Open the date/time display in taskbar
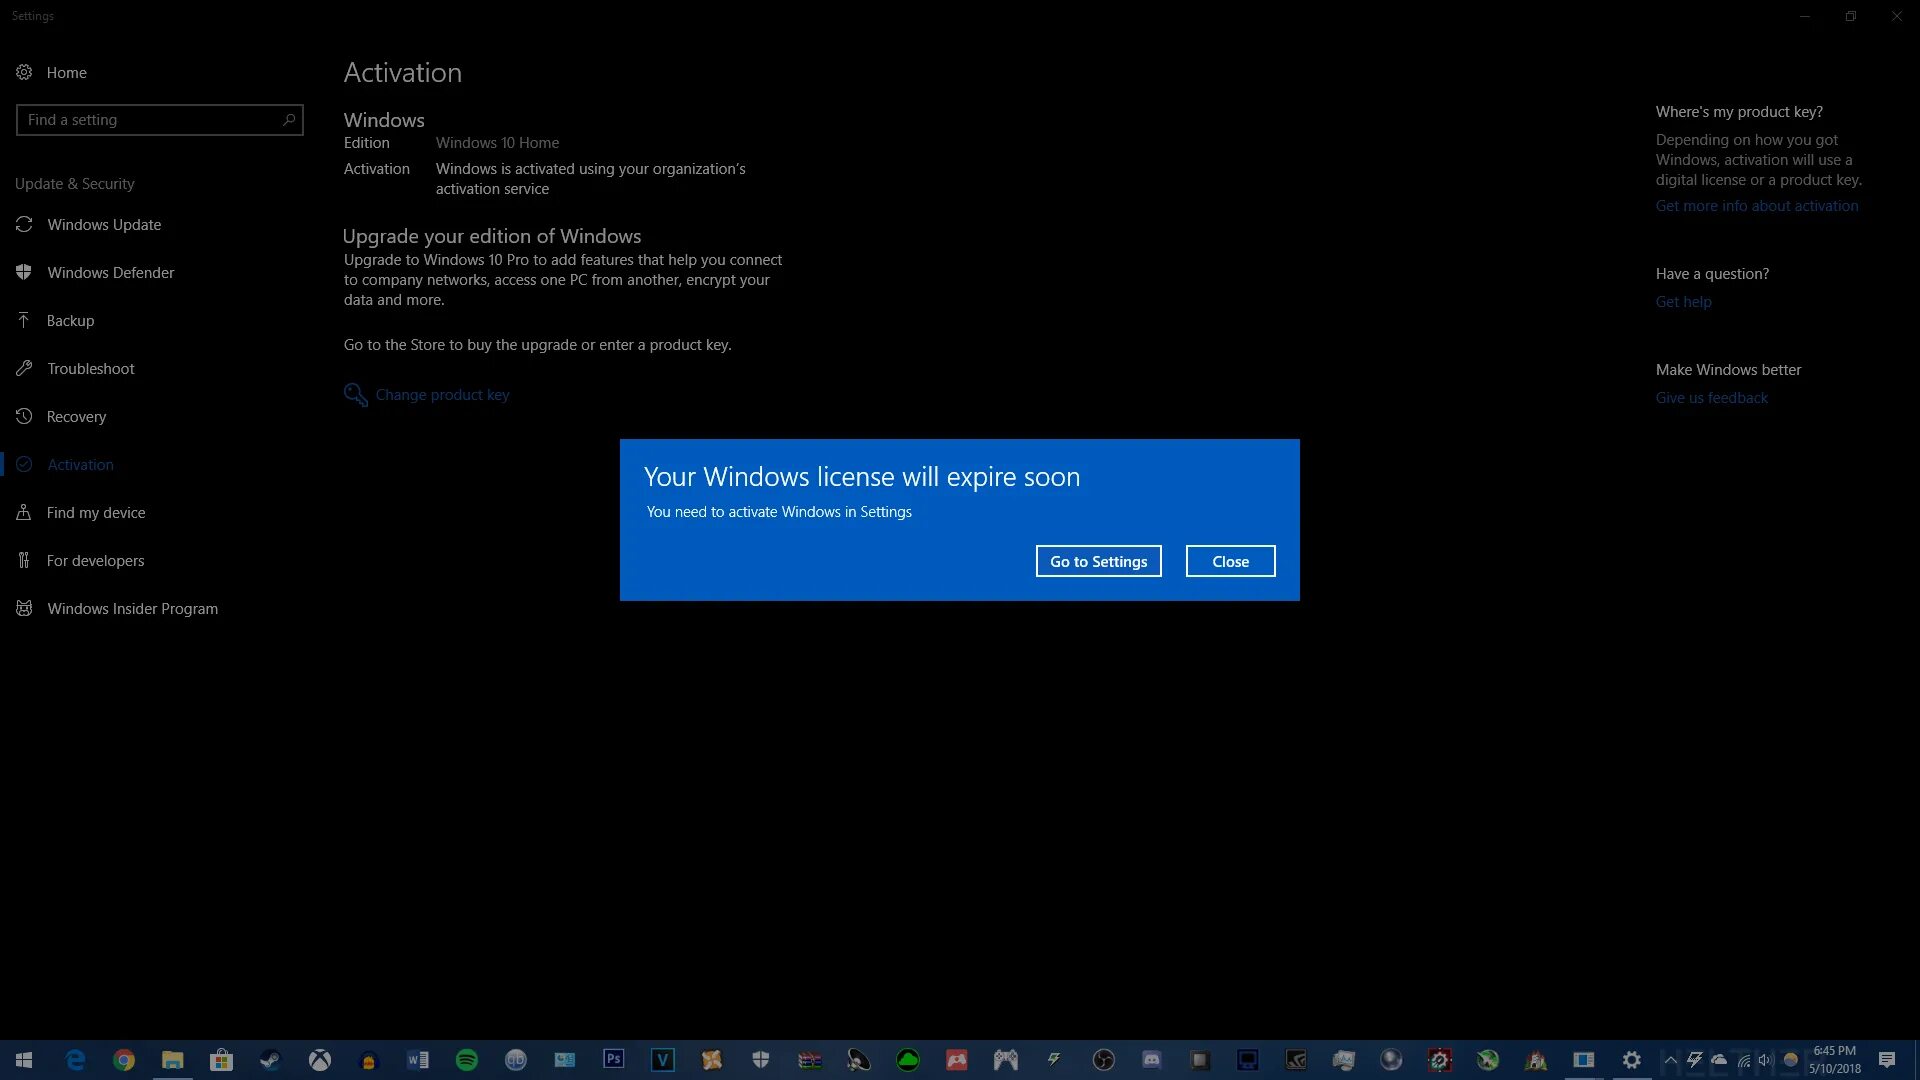Screen dimensions: 1920x1080 coord(1837,1059)
